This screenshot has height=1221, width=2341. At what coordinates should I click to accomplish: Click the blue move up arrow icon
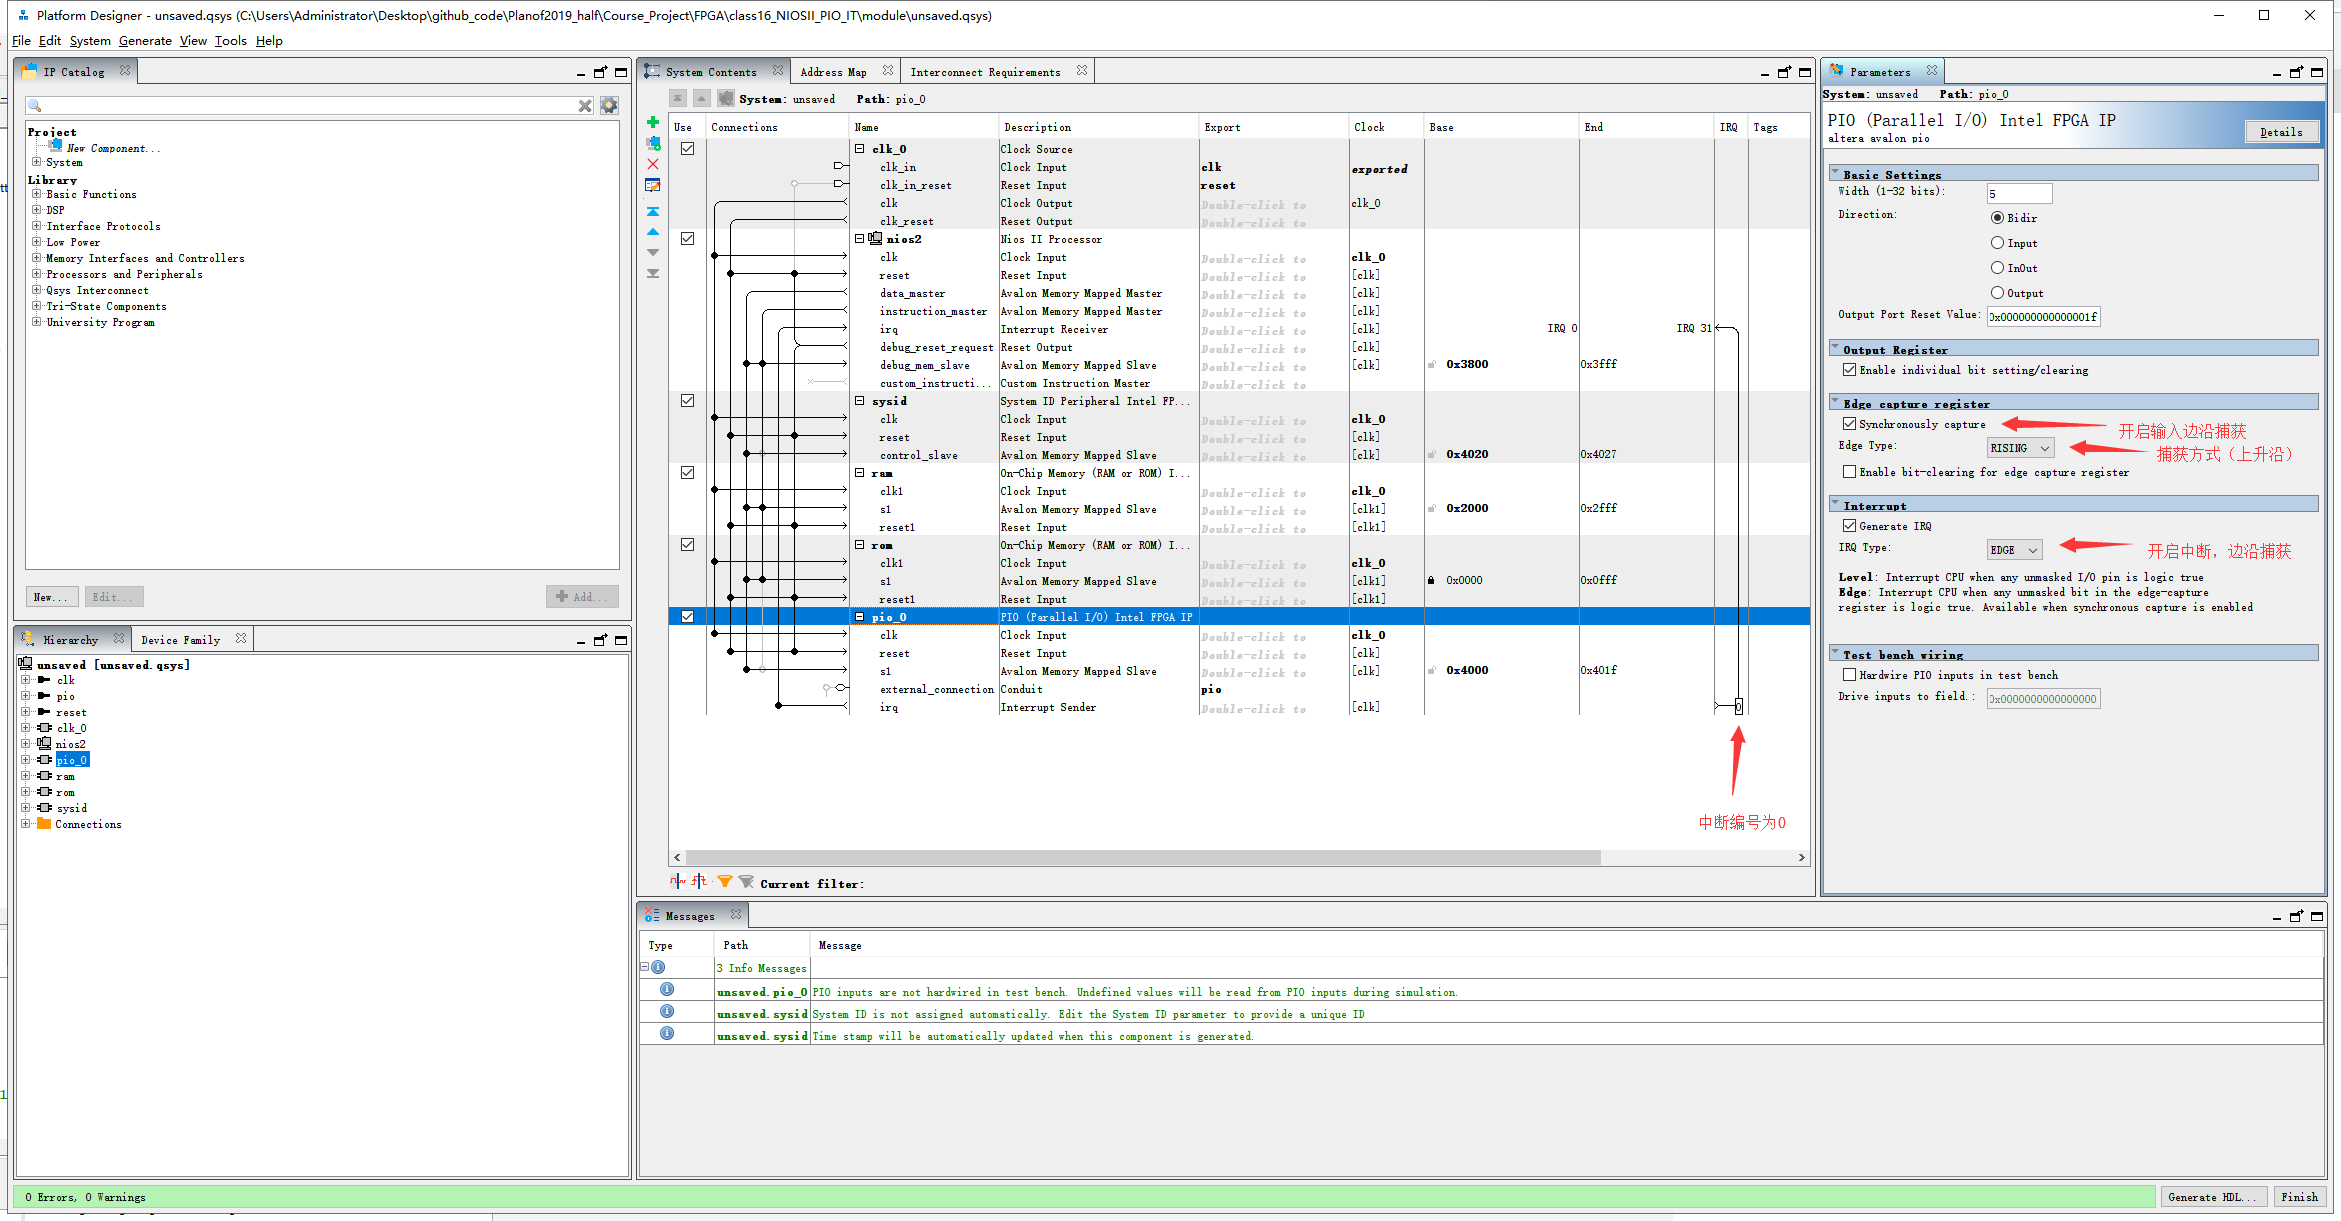(653, 232)
